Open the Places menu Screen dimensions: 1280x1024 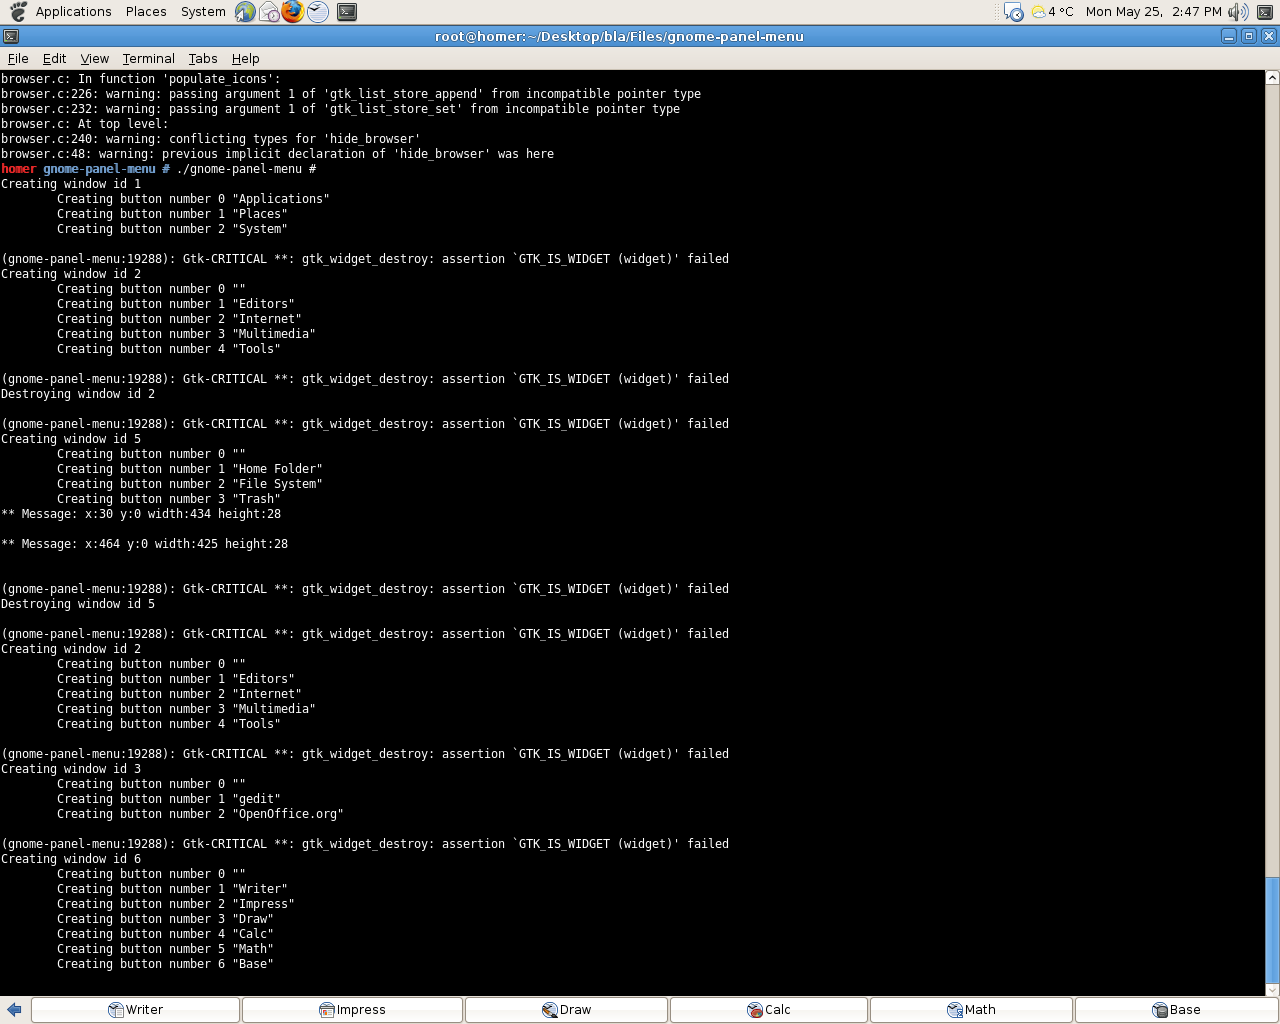146,12
